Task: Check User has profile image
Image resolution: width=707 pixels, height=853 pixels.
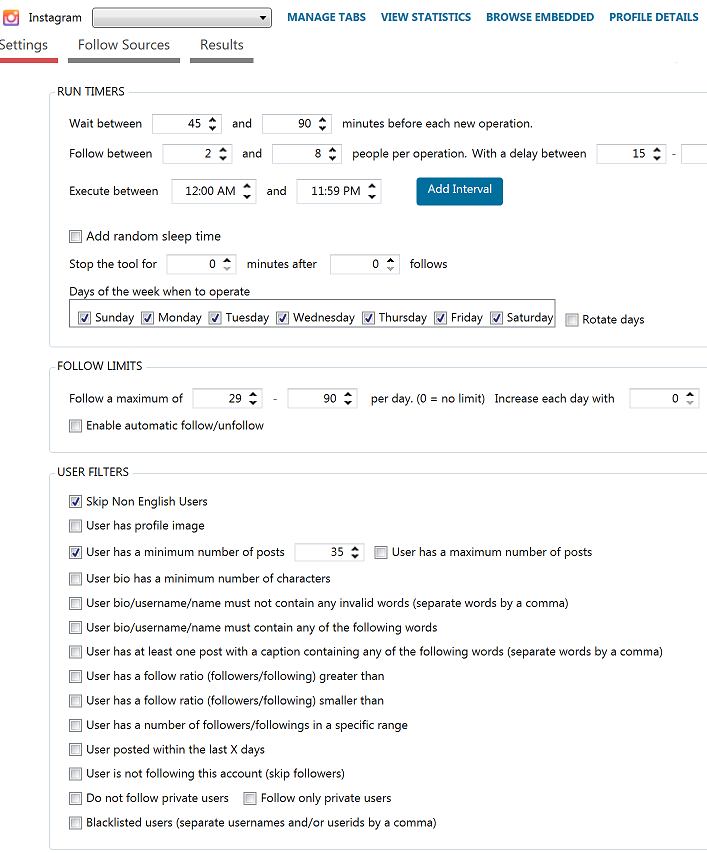Action: 76,526
